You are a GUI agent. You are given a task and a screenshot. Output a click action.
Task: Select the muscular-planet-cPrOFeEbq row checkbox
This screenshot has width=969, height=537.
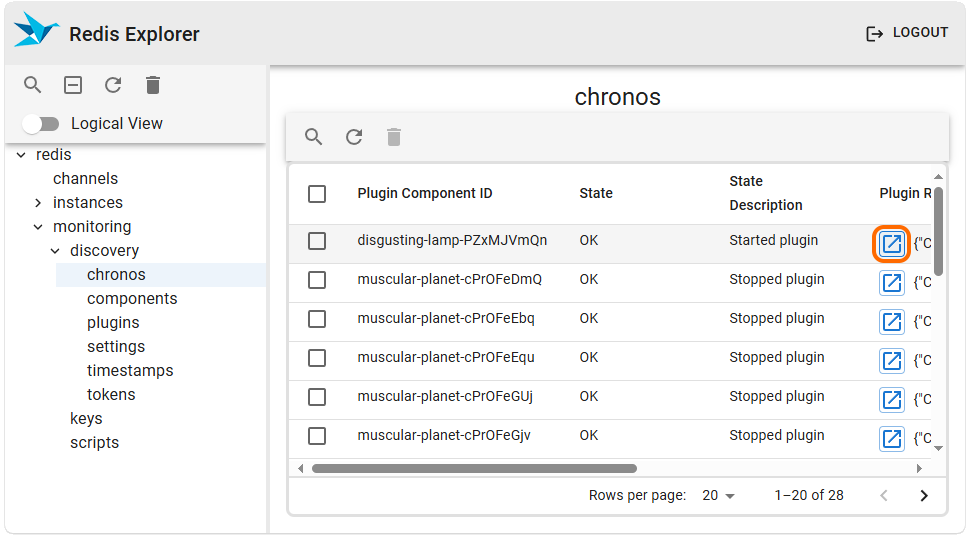click(317, 319)
